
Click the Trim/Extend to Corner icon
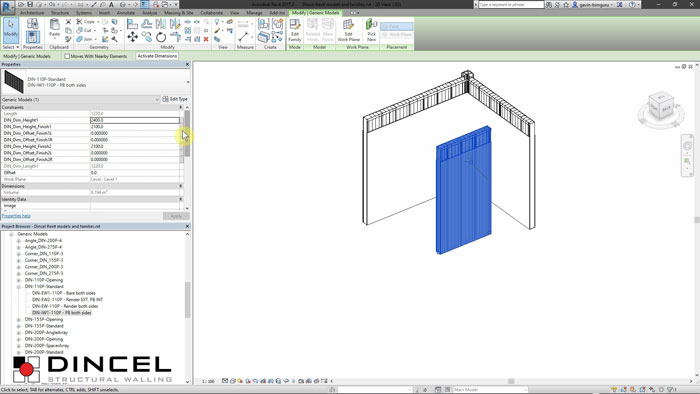tap(175, 37)
